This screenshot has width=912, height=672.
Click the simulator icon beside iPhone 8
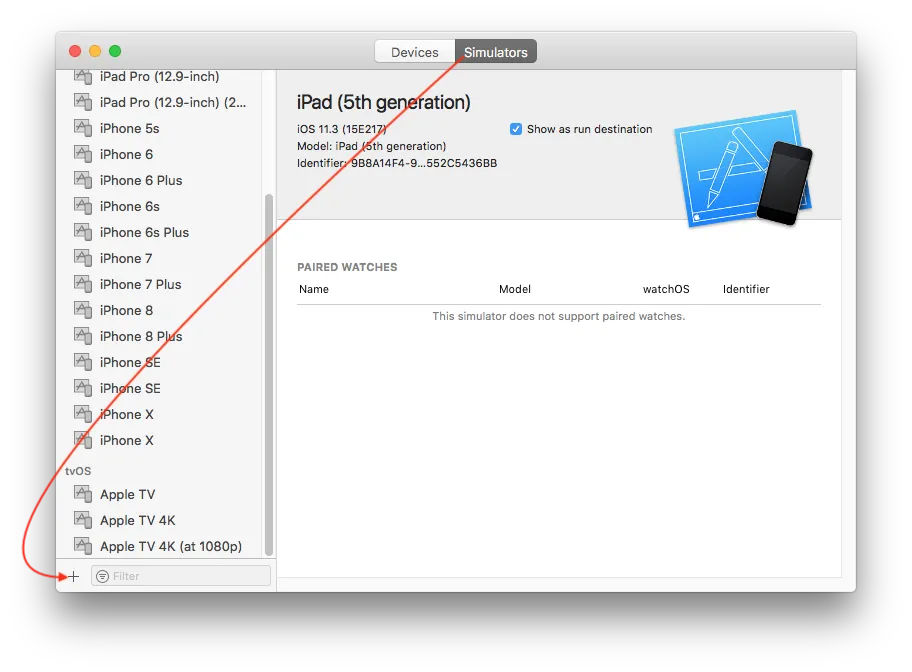point(83,310)
